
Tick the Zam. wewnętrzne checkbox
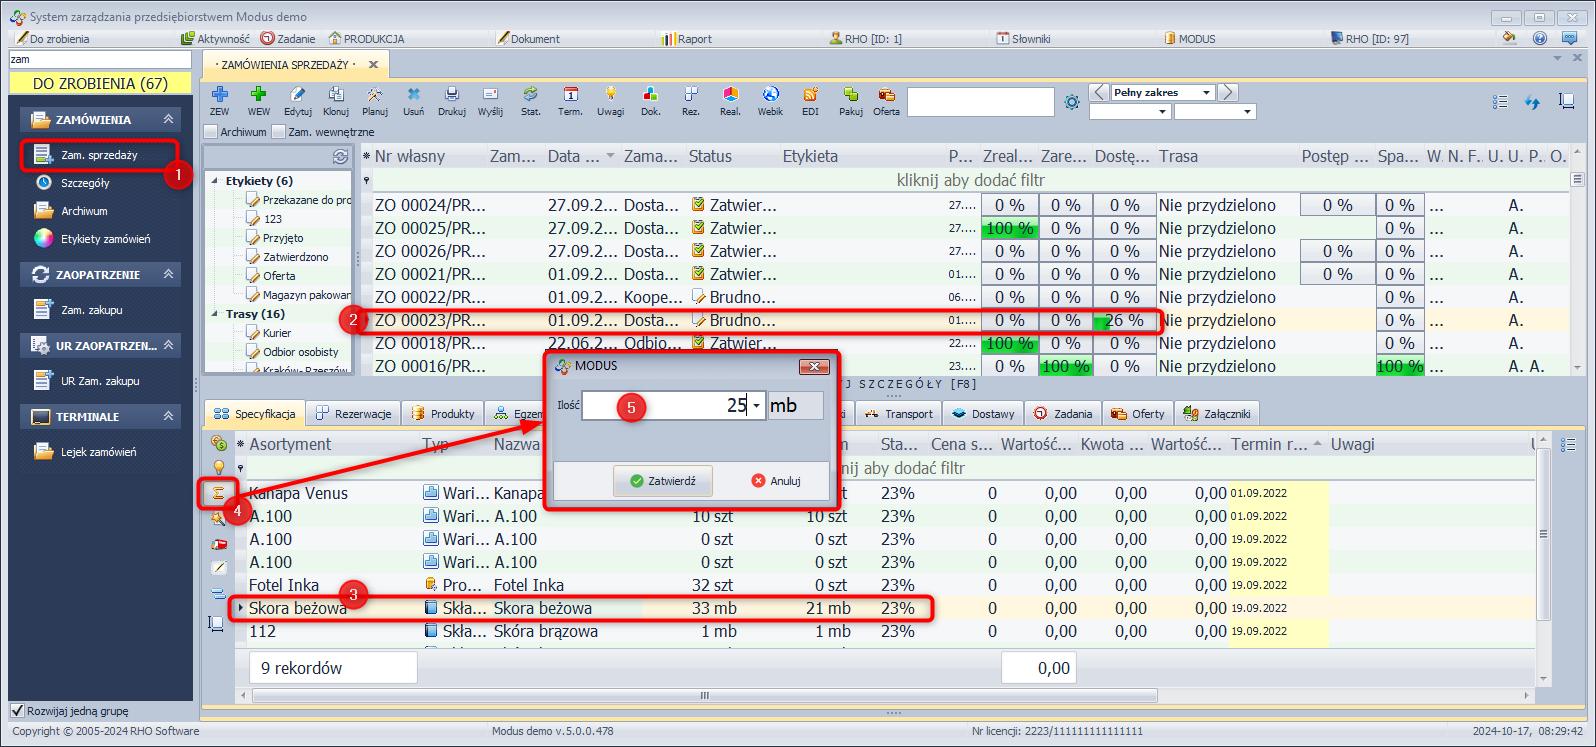[279, 132]
